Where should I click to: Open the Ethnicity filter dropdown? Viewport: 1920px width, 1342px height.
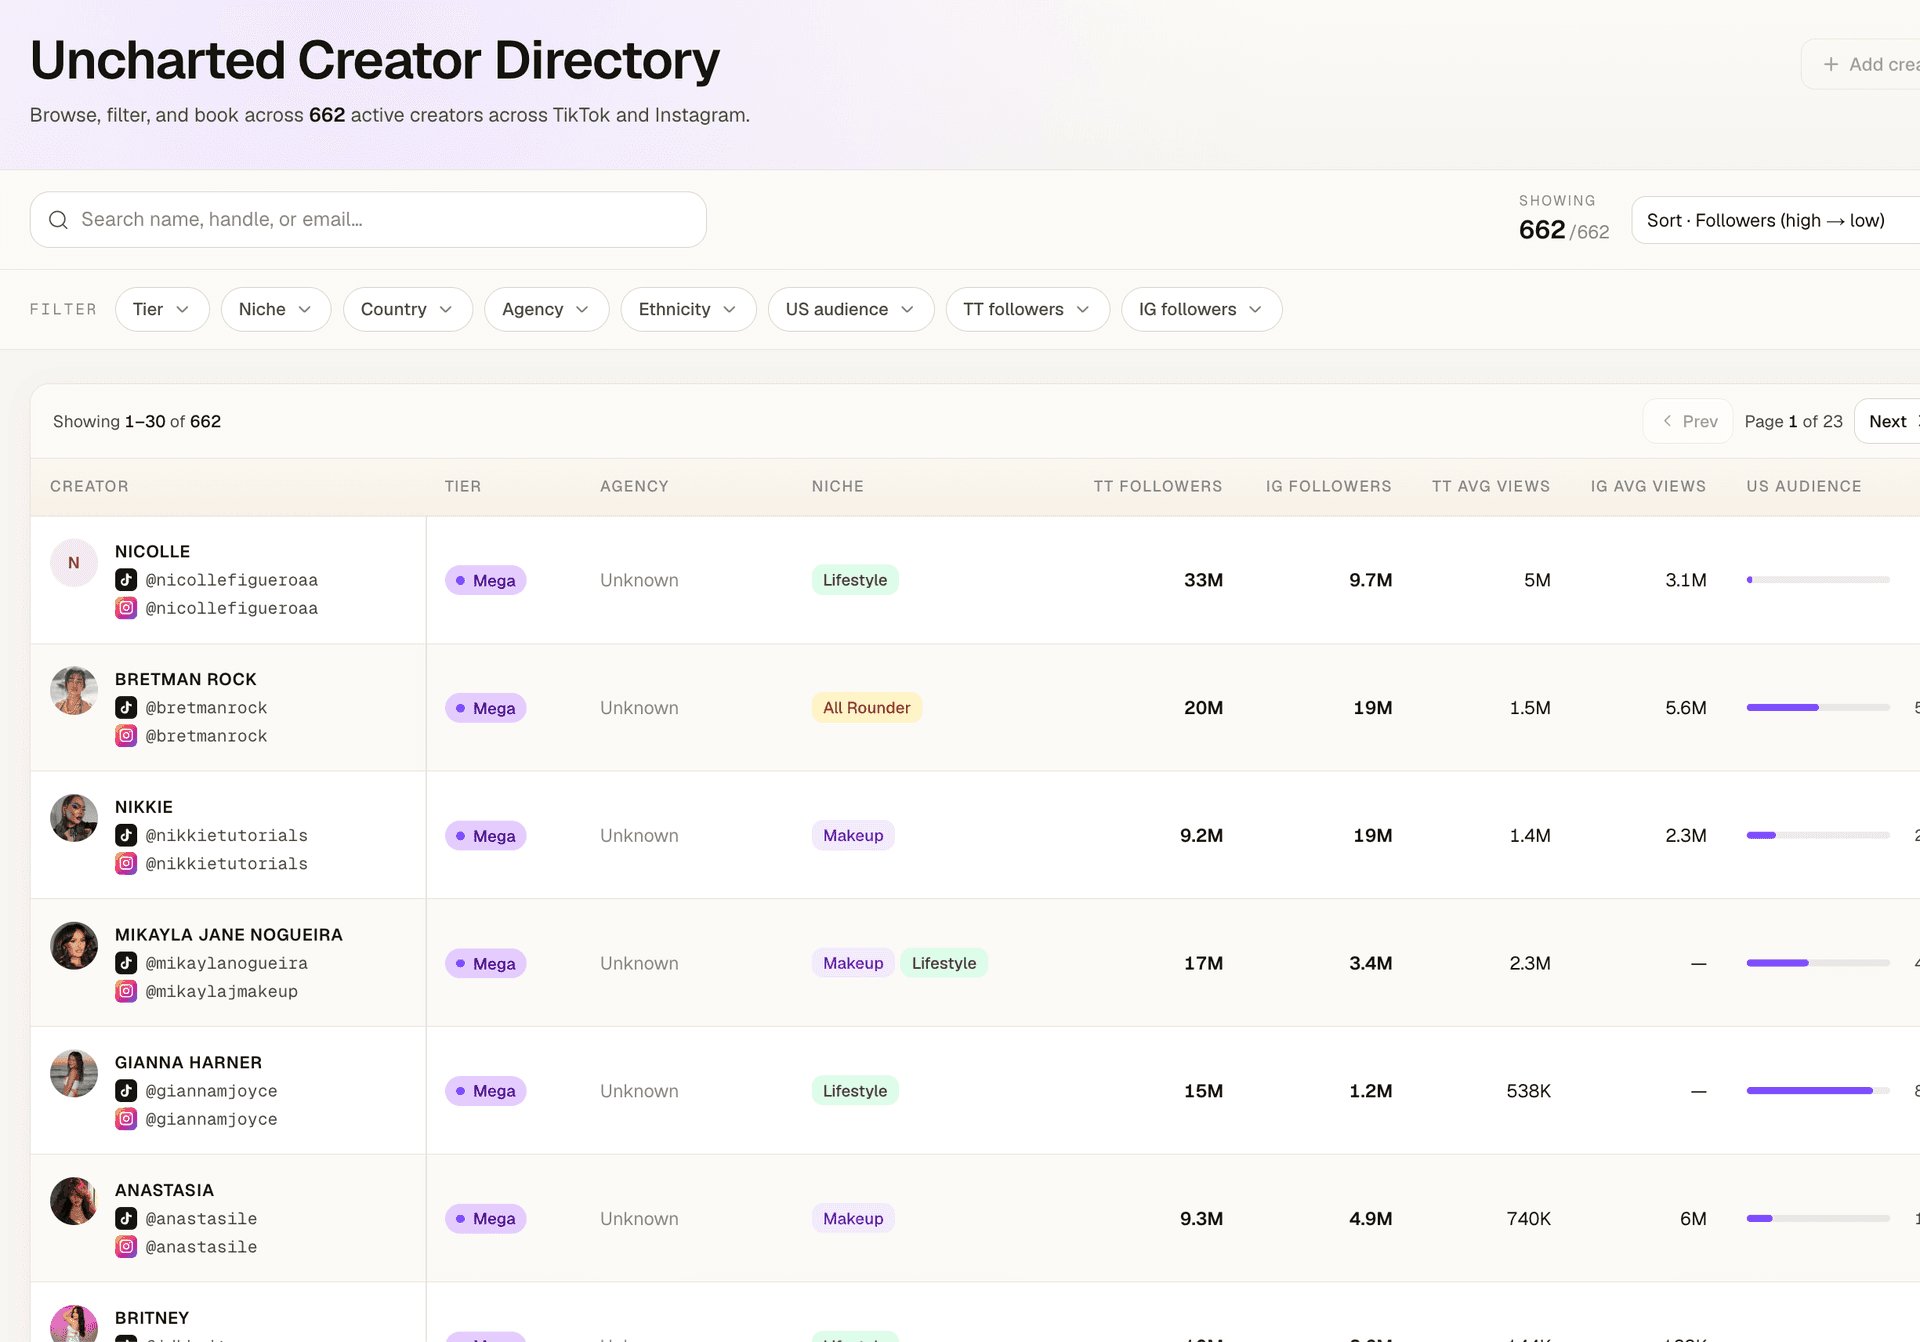pos(689,309)
